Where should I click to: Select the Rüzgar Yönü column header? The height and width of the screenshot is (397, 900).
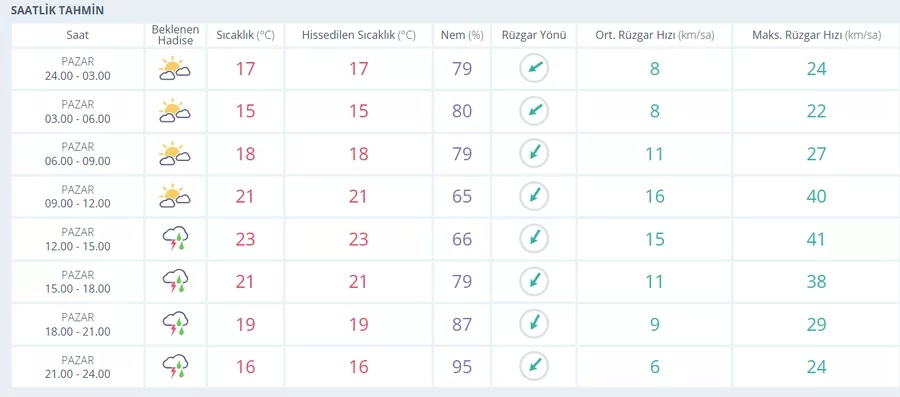[534, 35]
